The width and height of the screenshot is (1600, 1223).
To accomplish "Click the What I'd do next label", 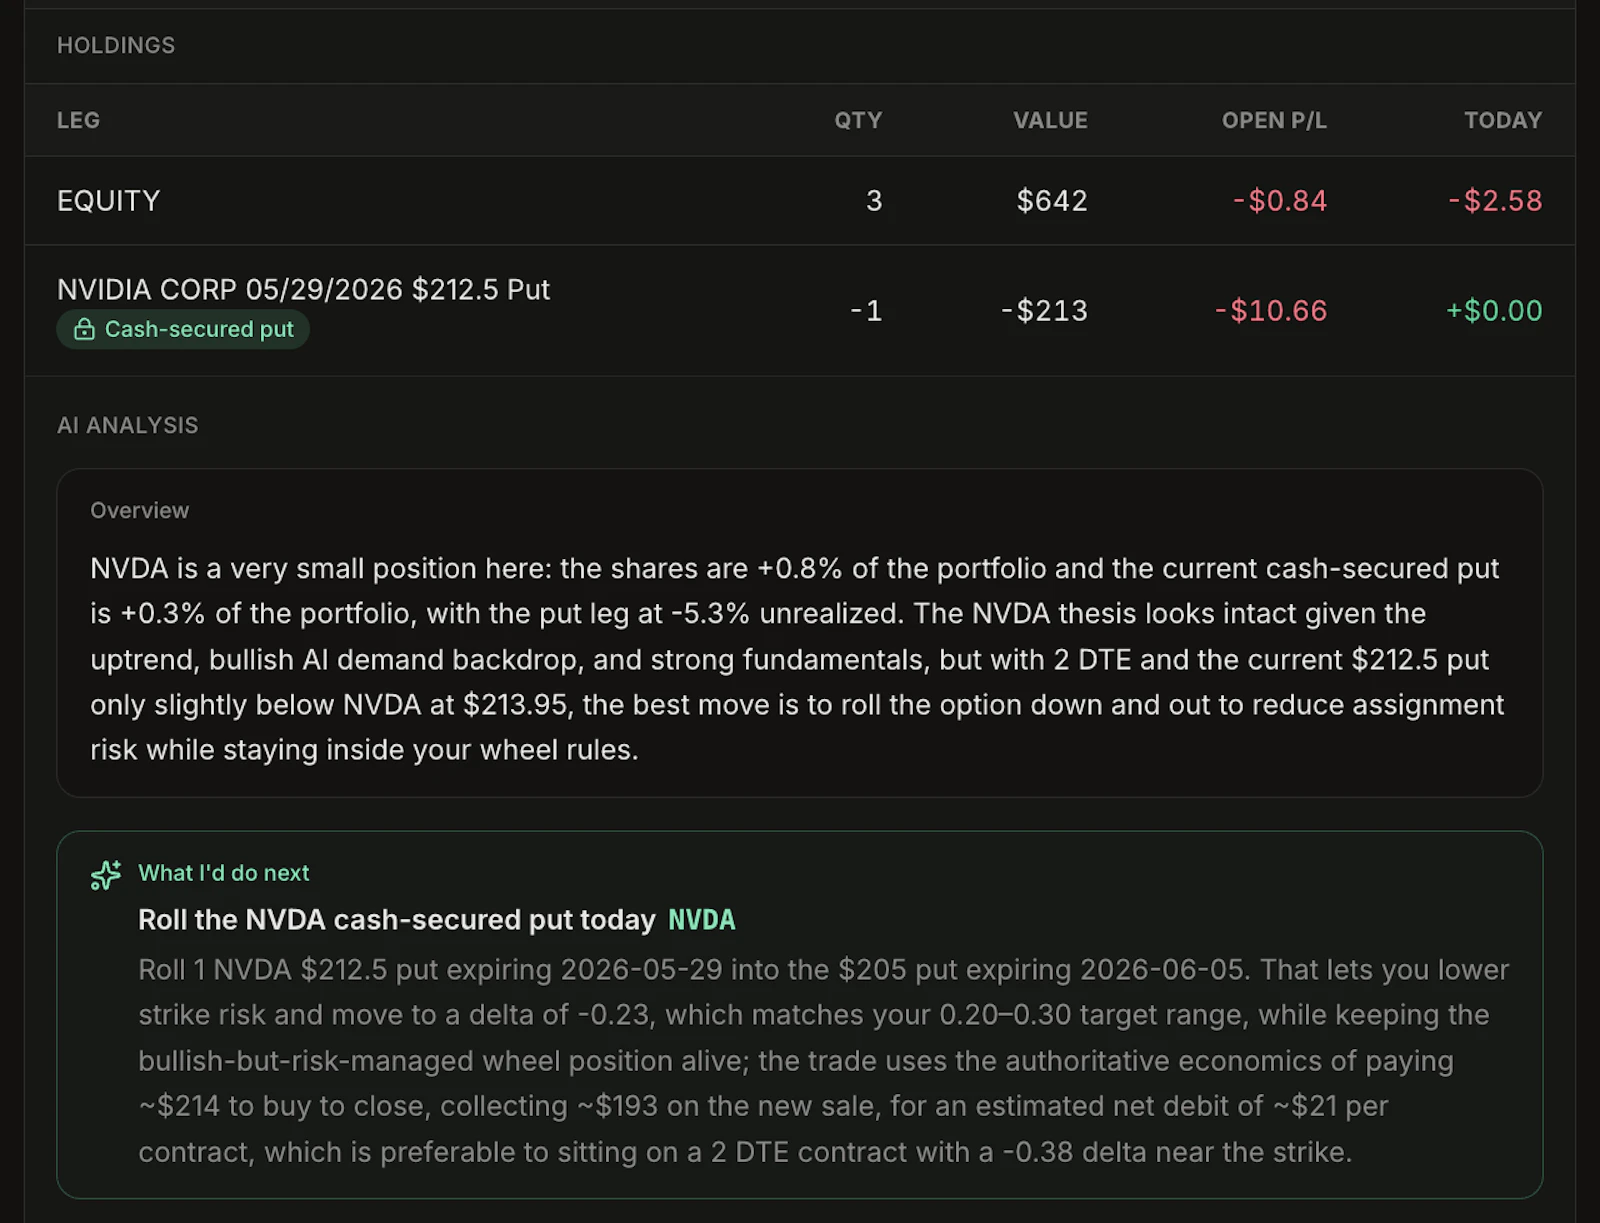I will pos(224,873).
